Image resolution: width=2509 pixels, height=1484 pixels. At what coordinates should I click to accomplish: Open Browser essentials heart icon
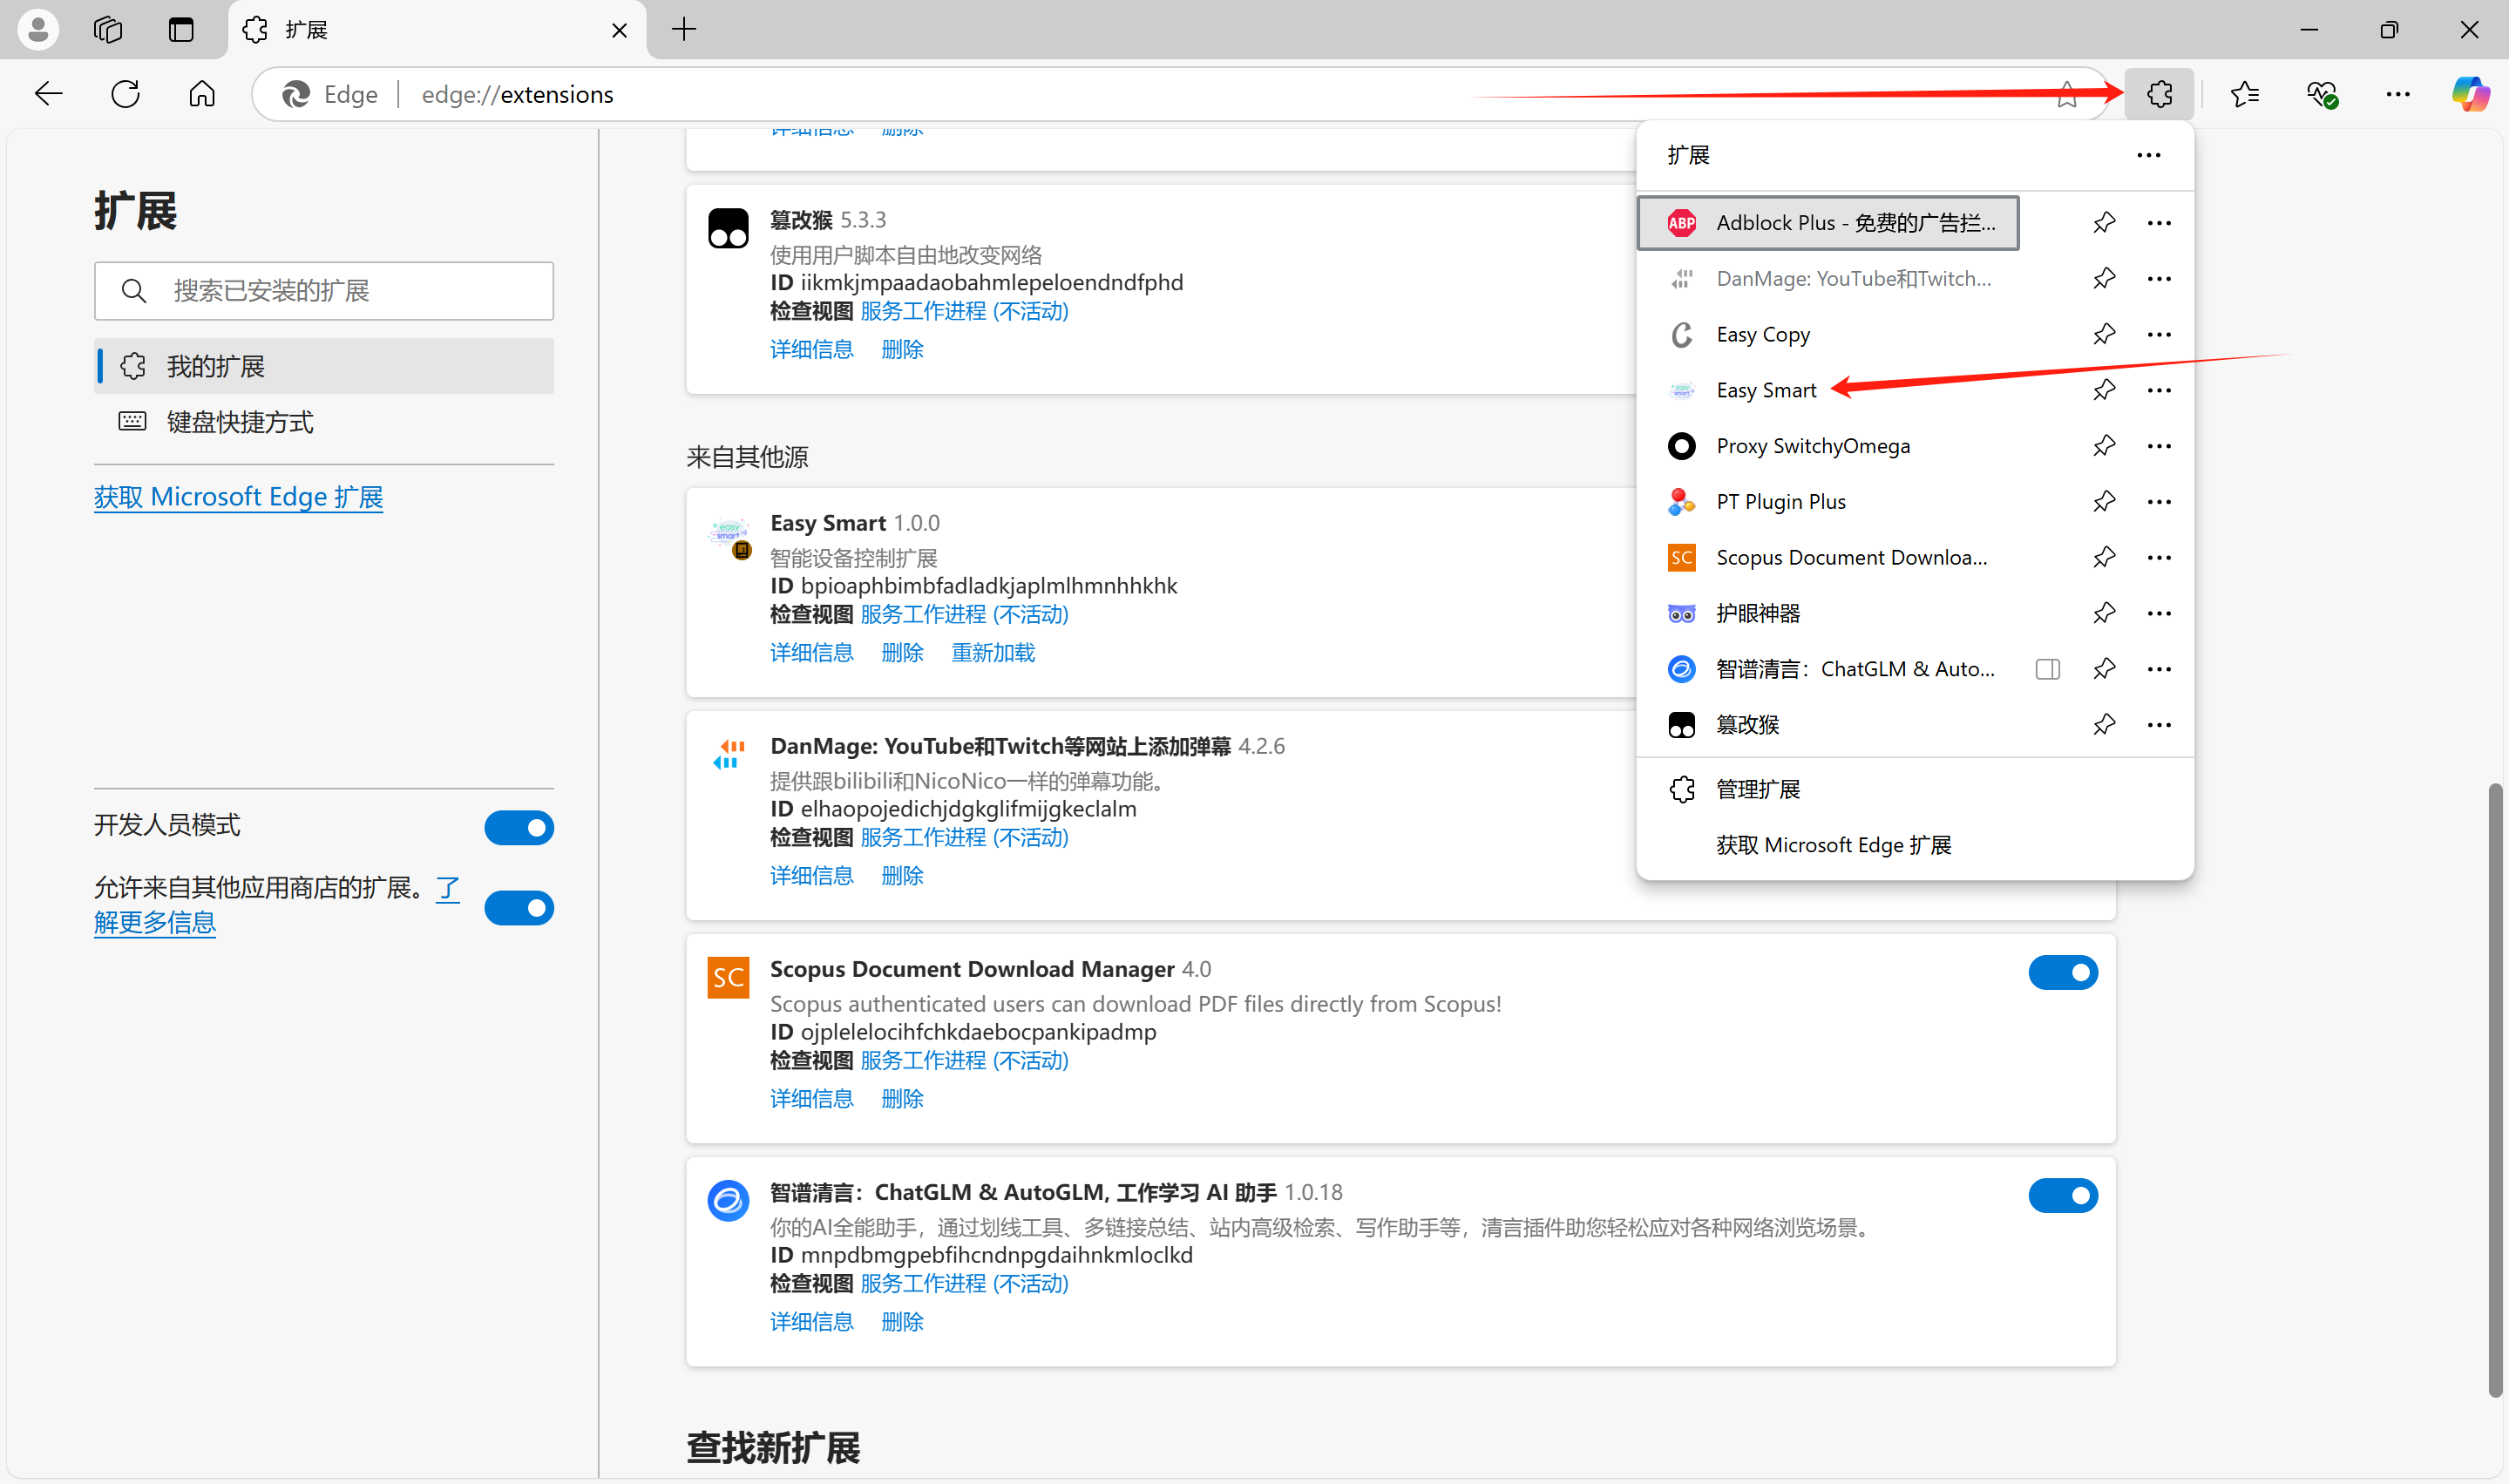pos(2321,94)
